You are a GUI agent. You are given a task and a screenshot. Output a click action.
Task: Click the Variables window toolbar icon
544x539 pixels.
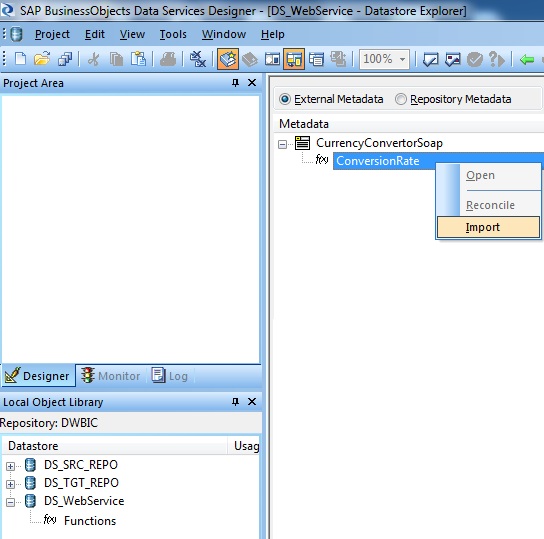coord(272,59)
